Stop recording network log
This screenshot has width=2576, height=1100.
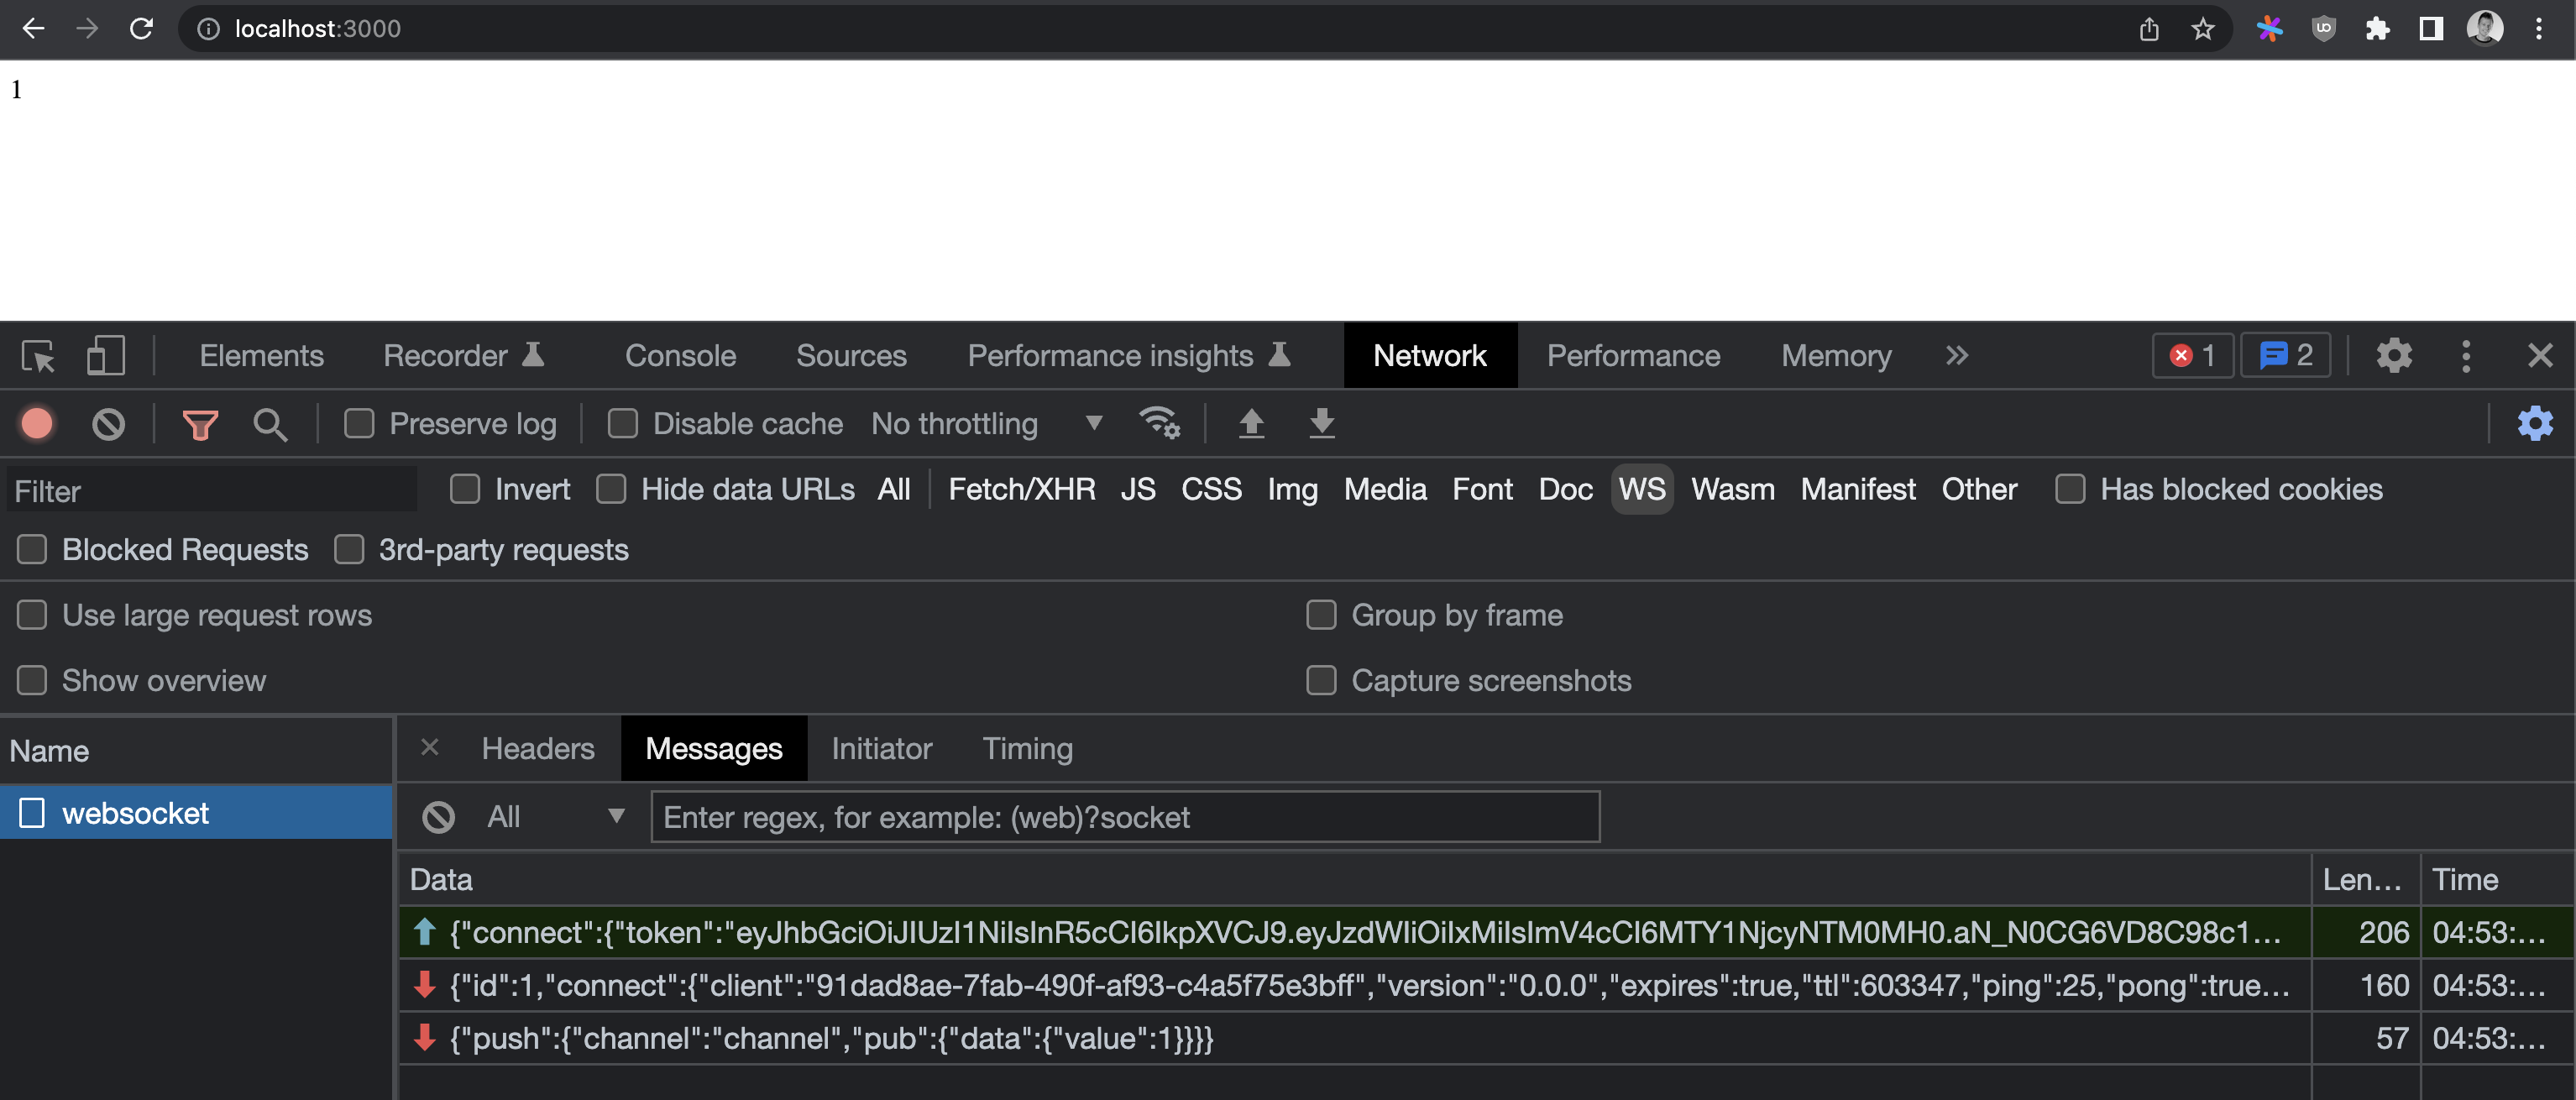click(x=37, y=424)
